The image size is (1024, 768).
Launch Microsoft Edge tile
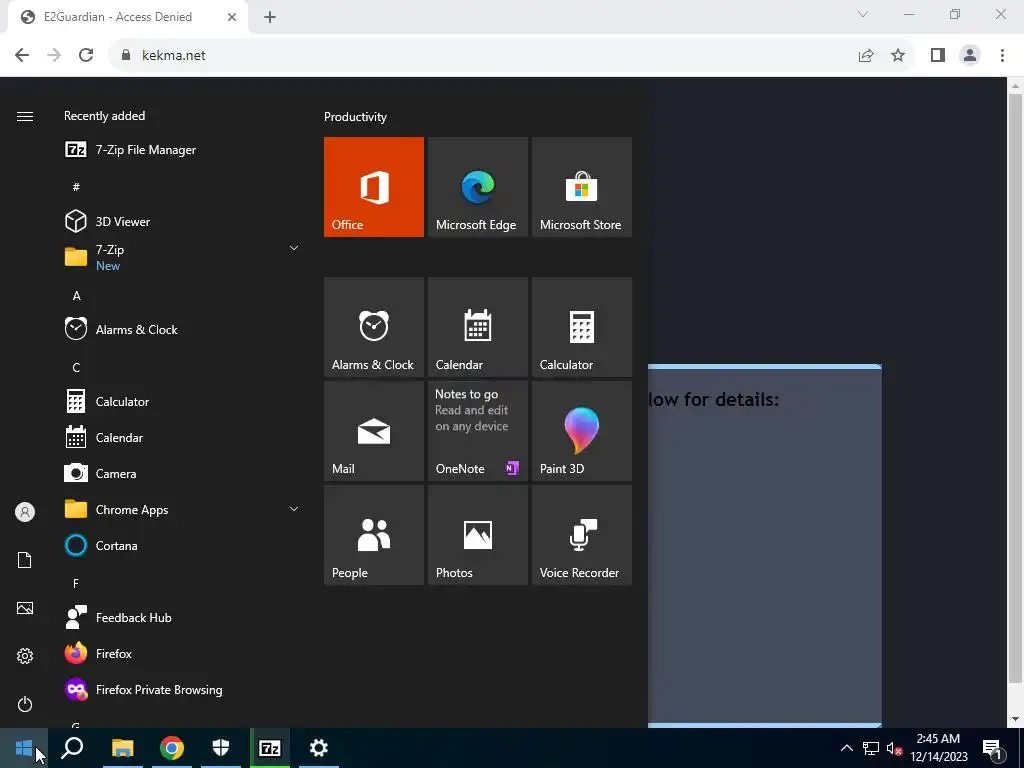point(477,187)
